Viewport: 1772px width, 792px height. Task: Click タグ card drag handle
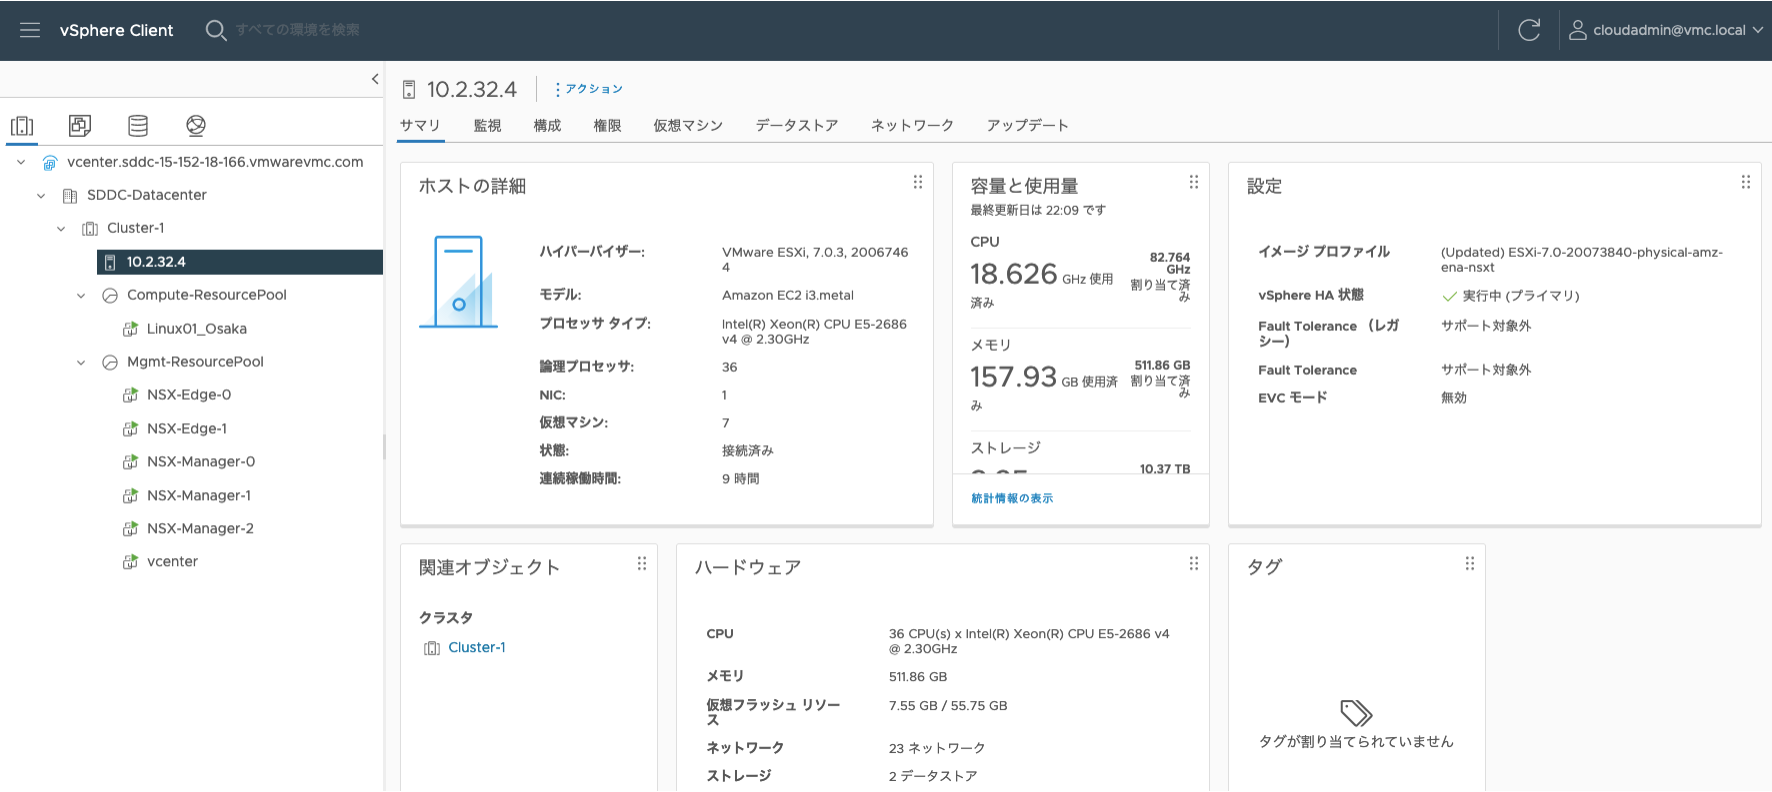click(x=1470, y=564)
